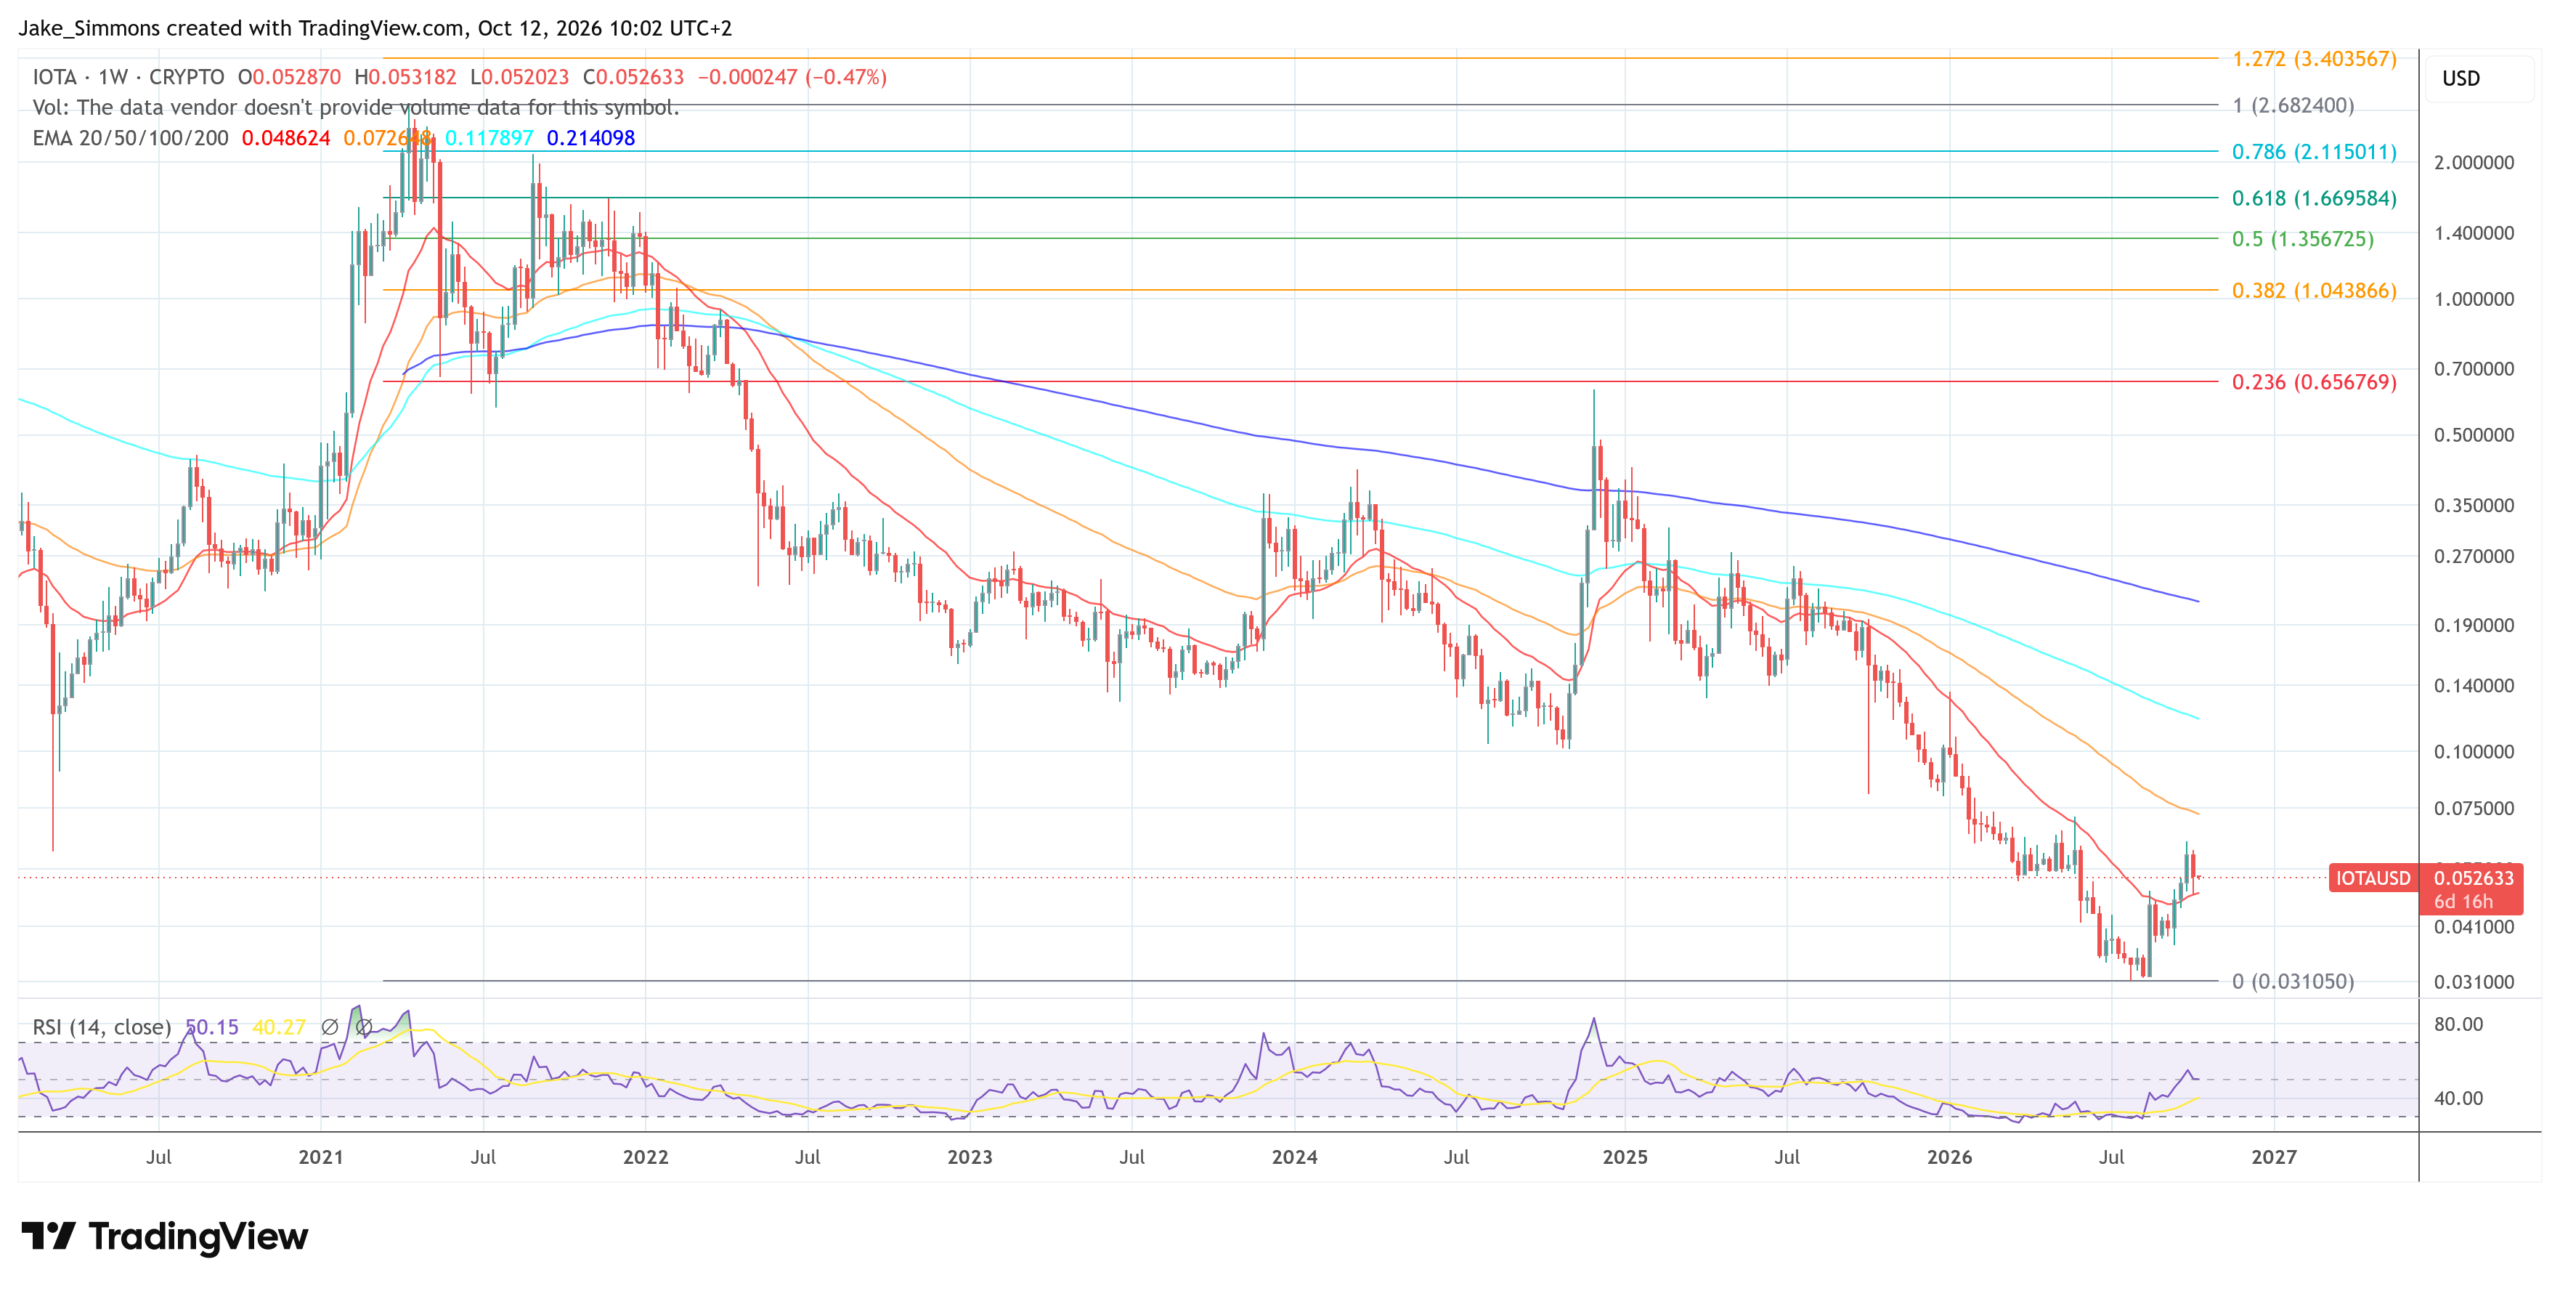The image size is (2560, 1291).
Task: Click the close value C0.052633
Action: [x=633, y=77]
